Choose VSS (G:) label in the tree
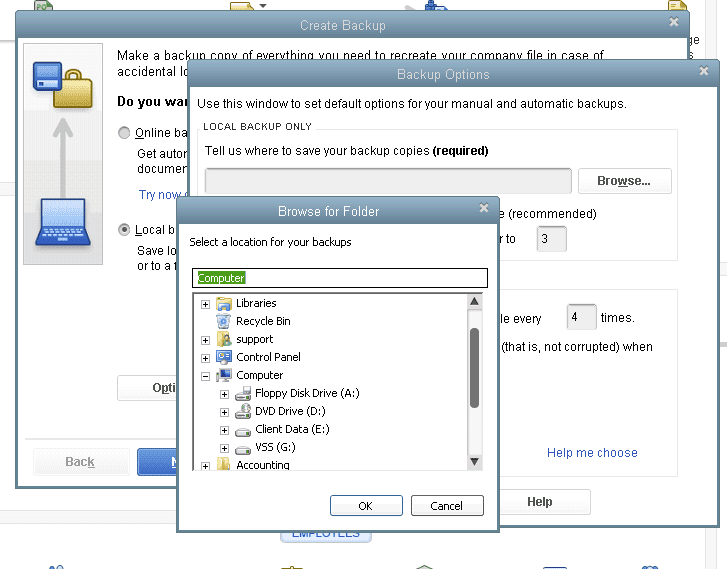The height and width of the screenshot is (569, 727). 275,448
